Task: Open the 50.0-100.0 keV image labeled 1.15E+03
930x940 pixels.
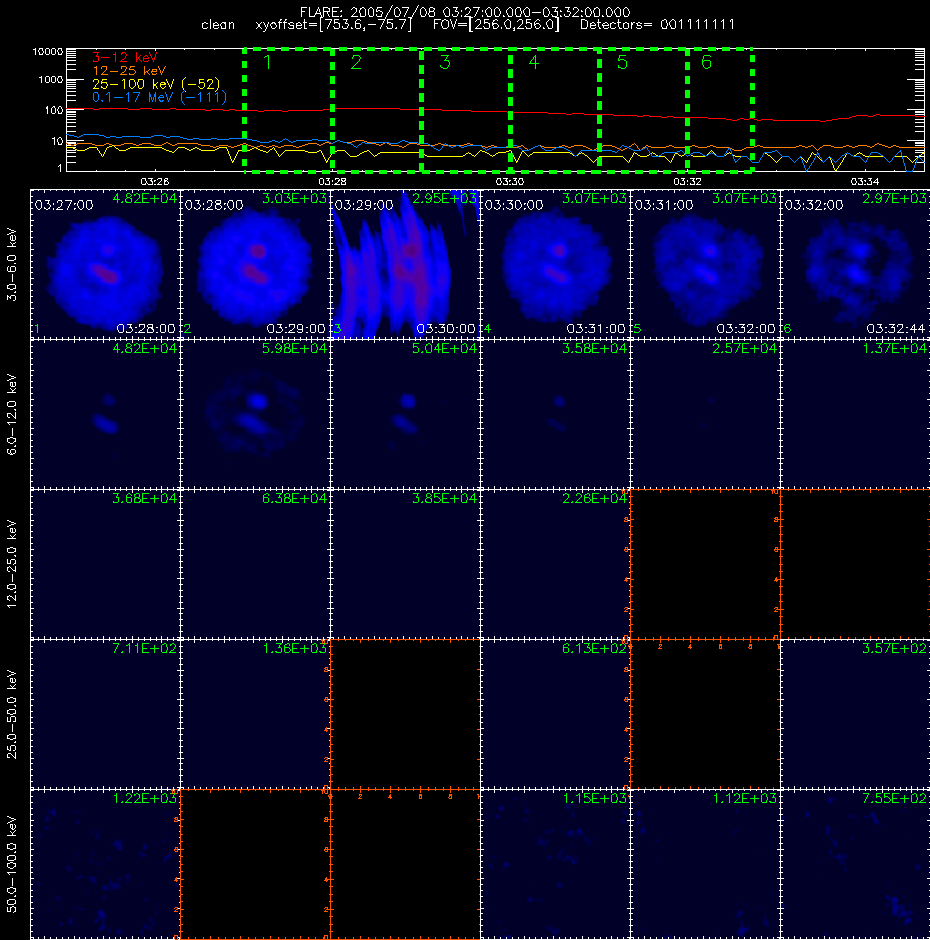Action: (x=555, y=864)
